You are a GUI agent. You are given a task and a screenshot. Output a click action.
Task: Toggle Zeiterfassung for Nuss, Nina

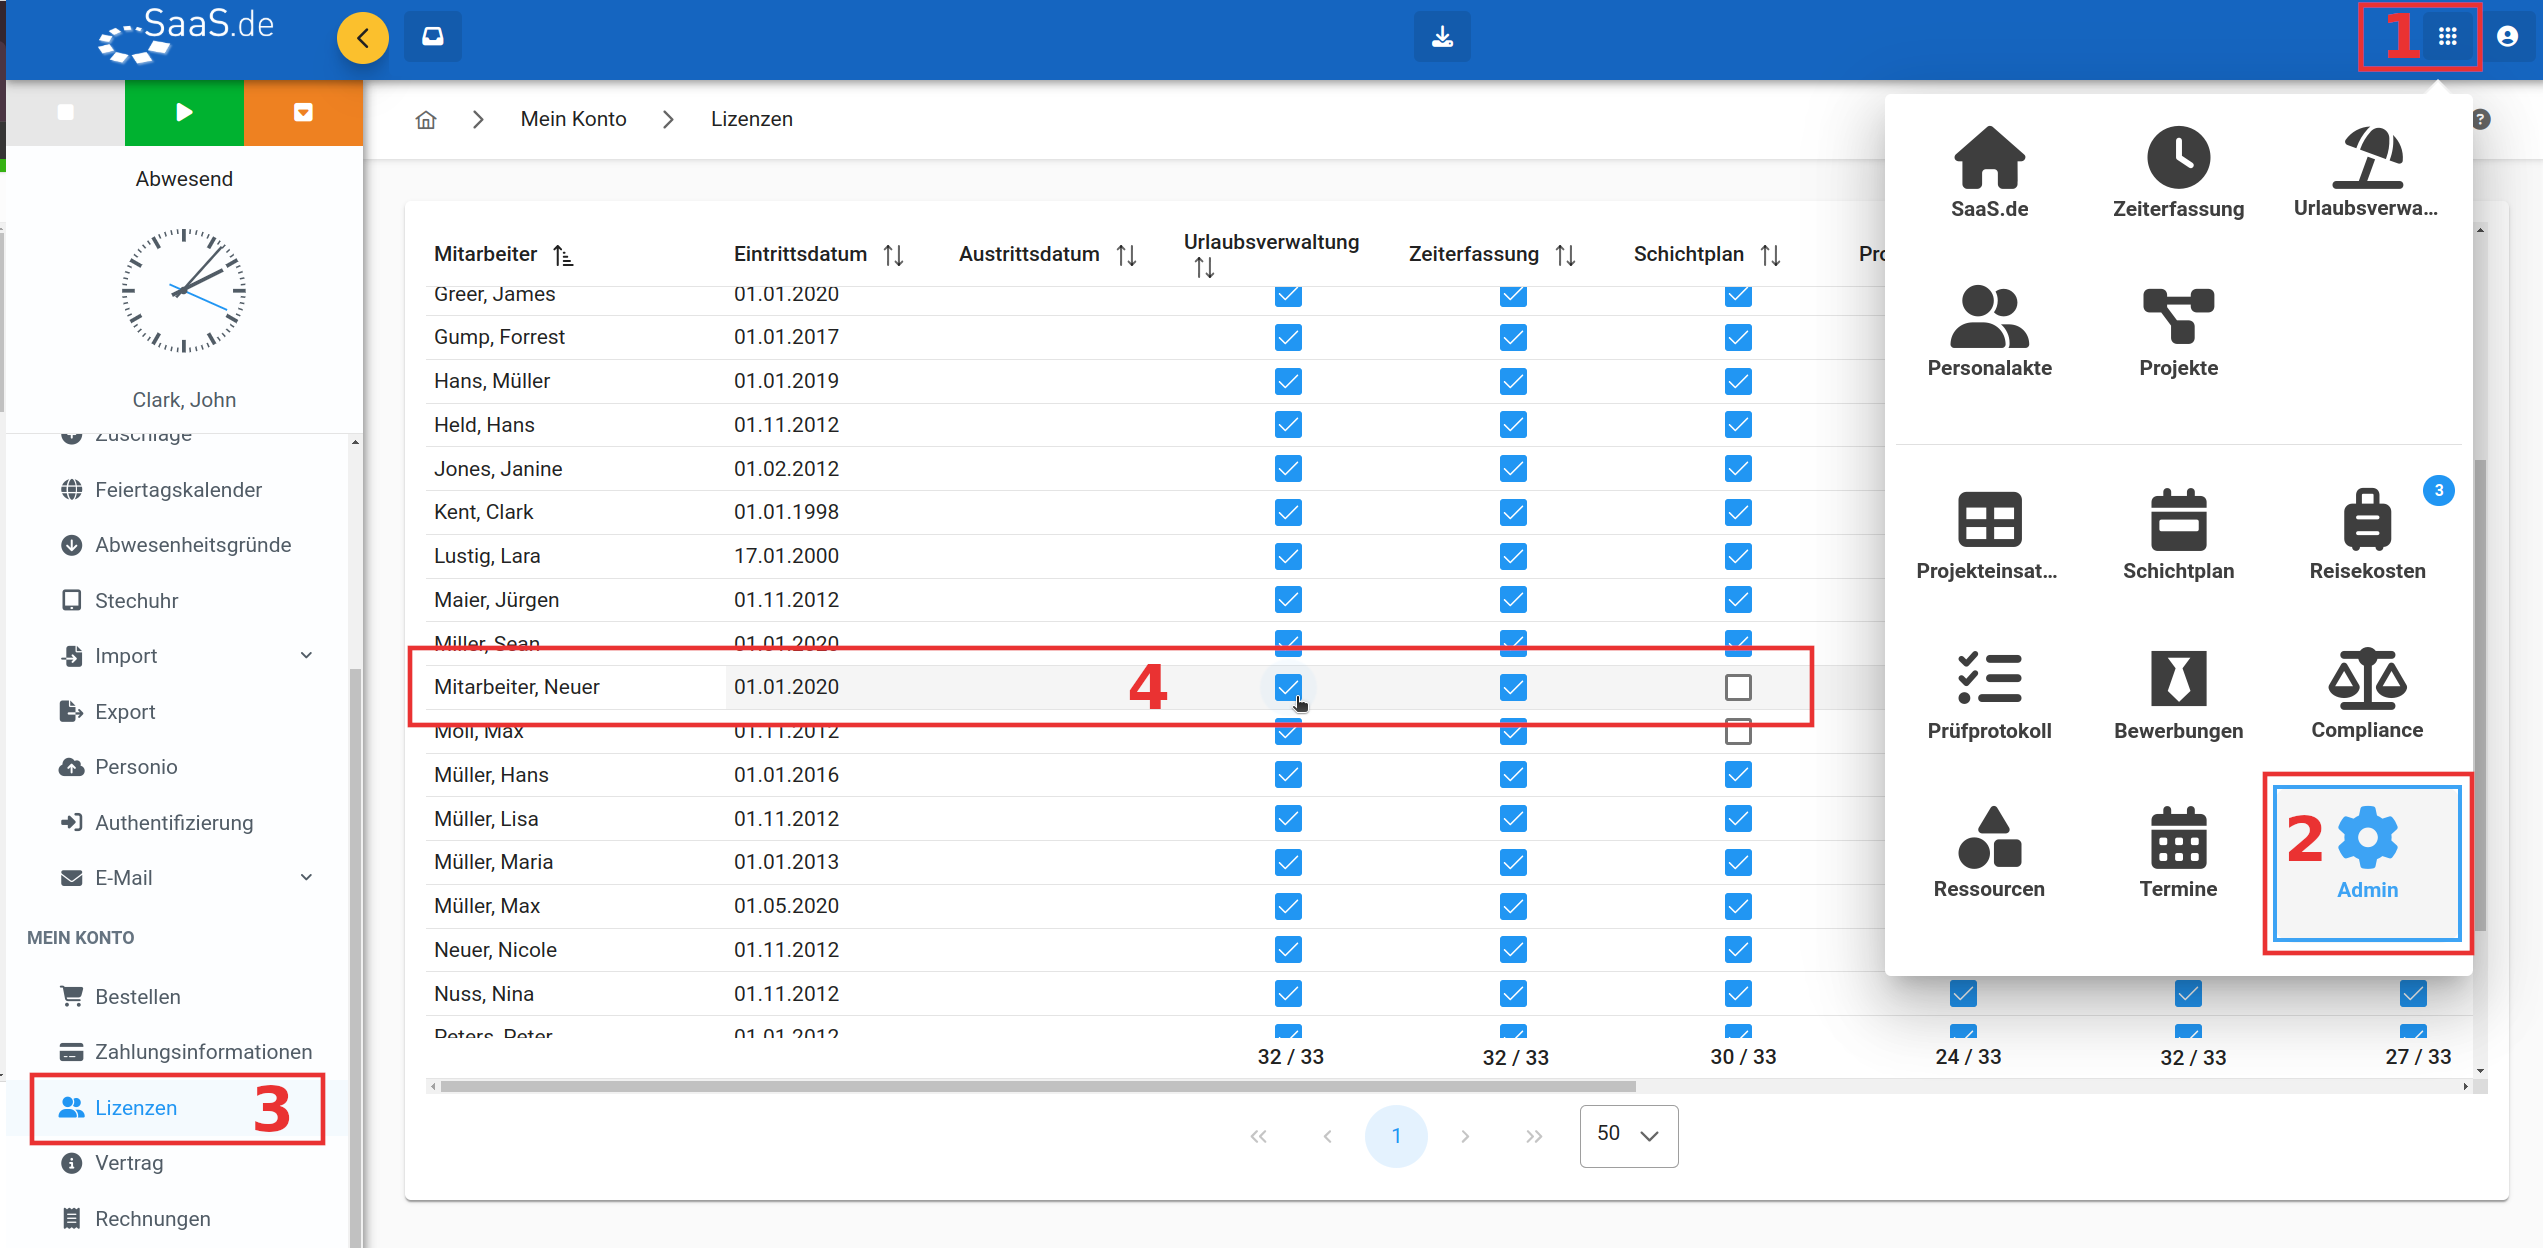click(x=1513, y=994)
